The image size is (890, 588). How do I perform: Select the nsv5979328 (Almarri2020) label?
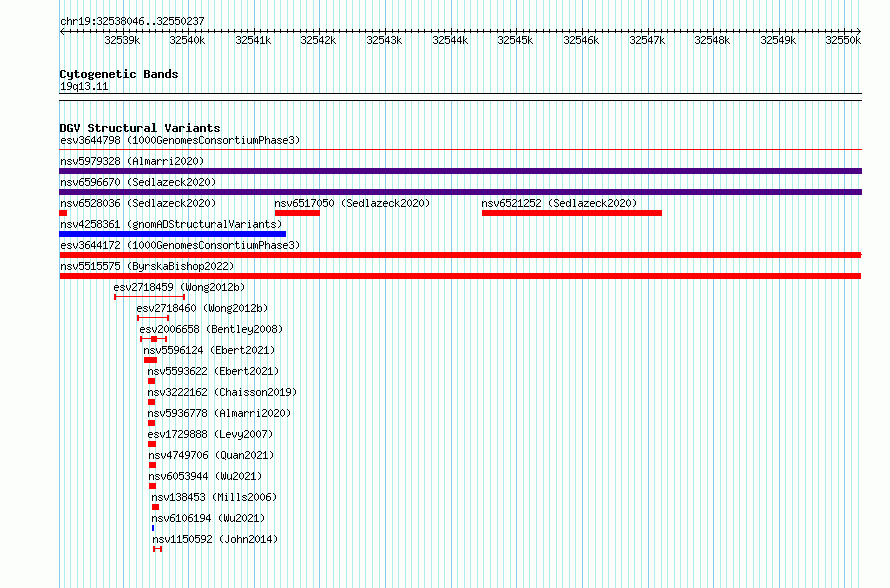coord(132,161)
